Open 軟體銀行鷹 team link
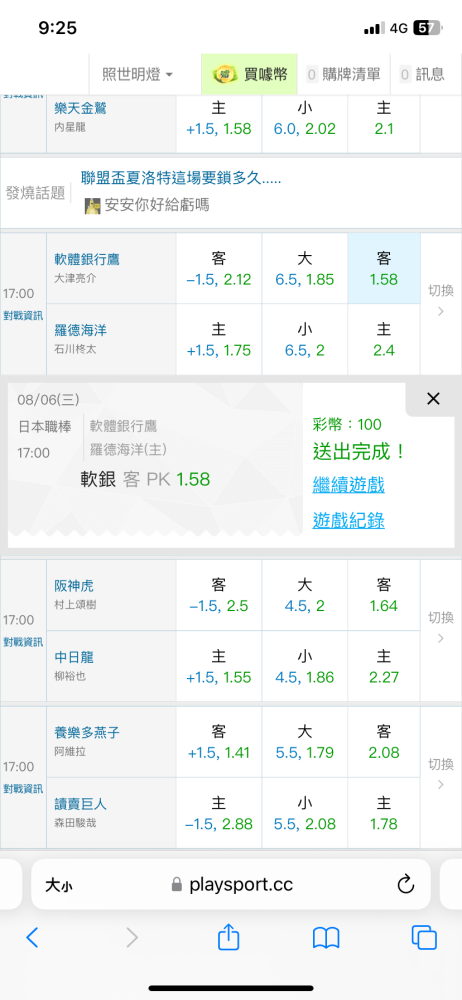This screenshot has height=1000, width=462. (87, 260)
